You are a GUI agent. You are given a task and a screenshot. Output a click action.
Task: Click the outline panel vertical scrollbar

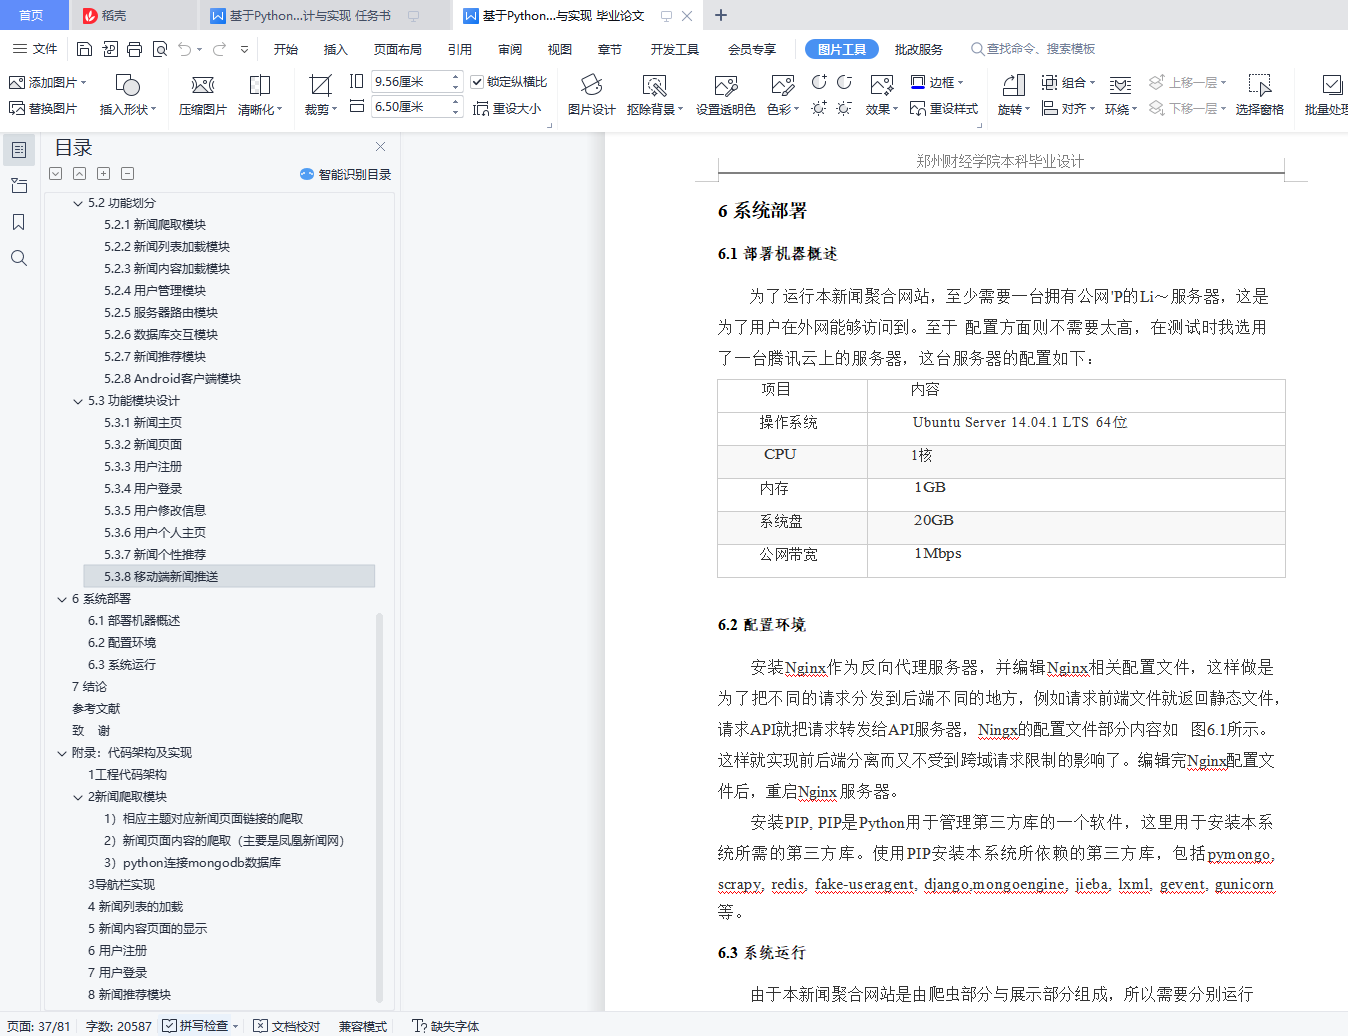(379, 806)
